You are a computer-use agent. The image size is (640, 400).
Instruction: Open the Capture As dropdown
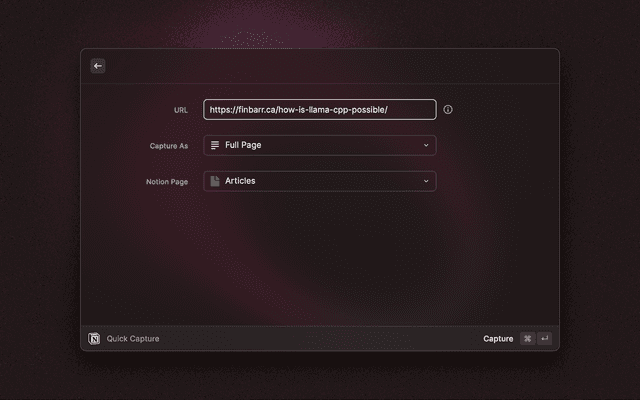tap(320, 145)
